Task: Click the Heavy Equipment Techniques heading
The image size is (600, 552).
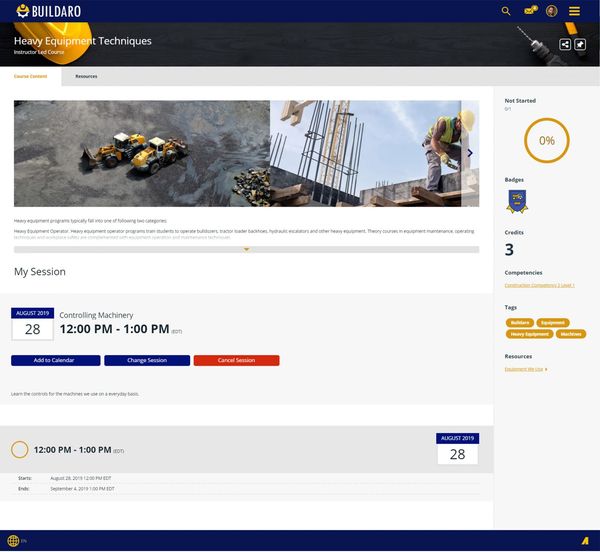Action: [x=83, y=41]
